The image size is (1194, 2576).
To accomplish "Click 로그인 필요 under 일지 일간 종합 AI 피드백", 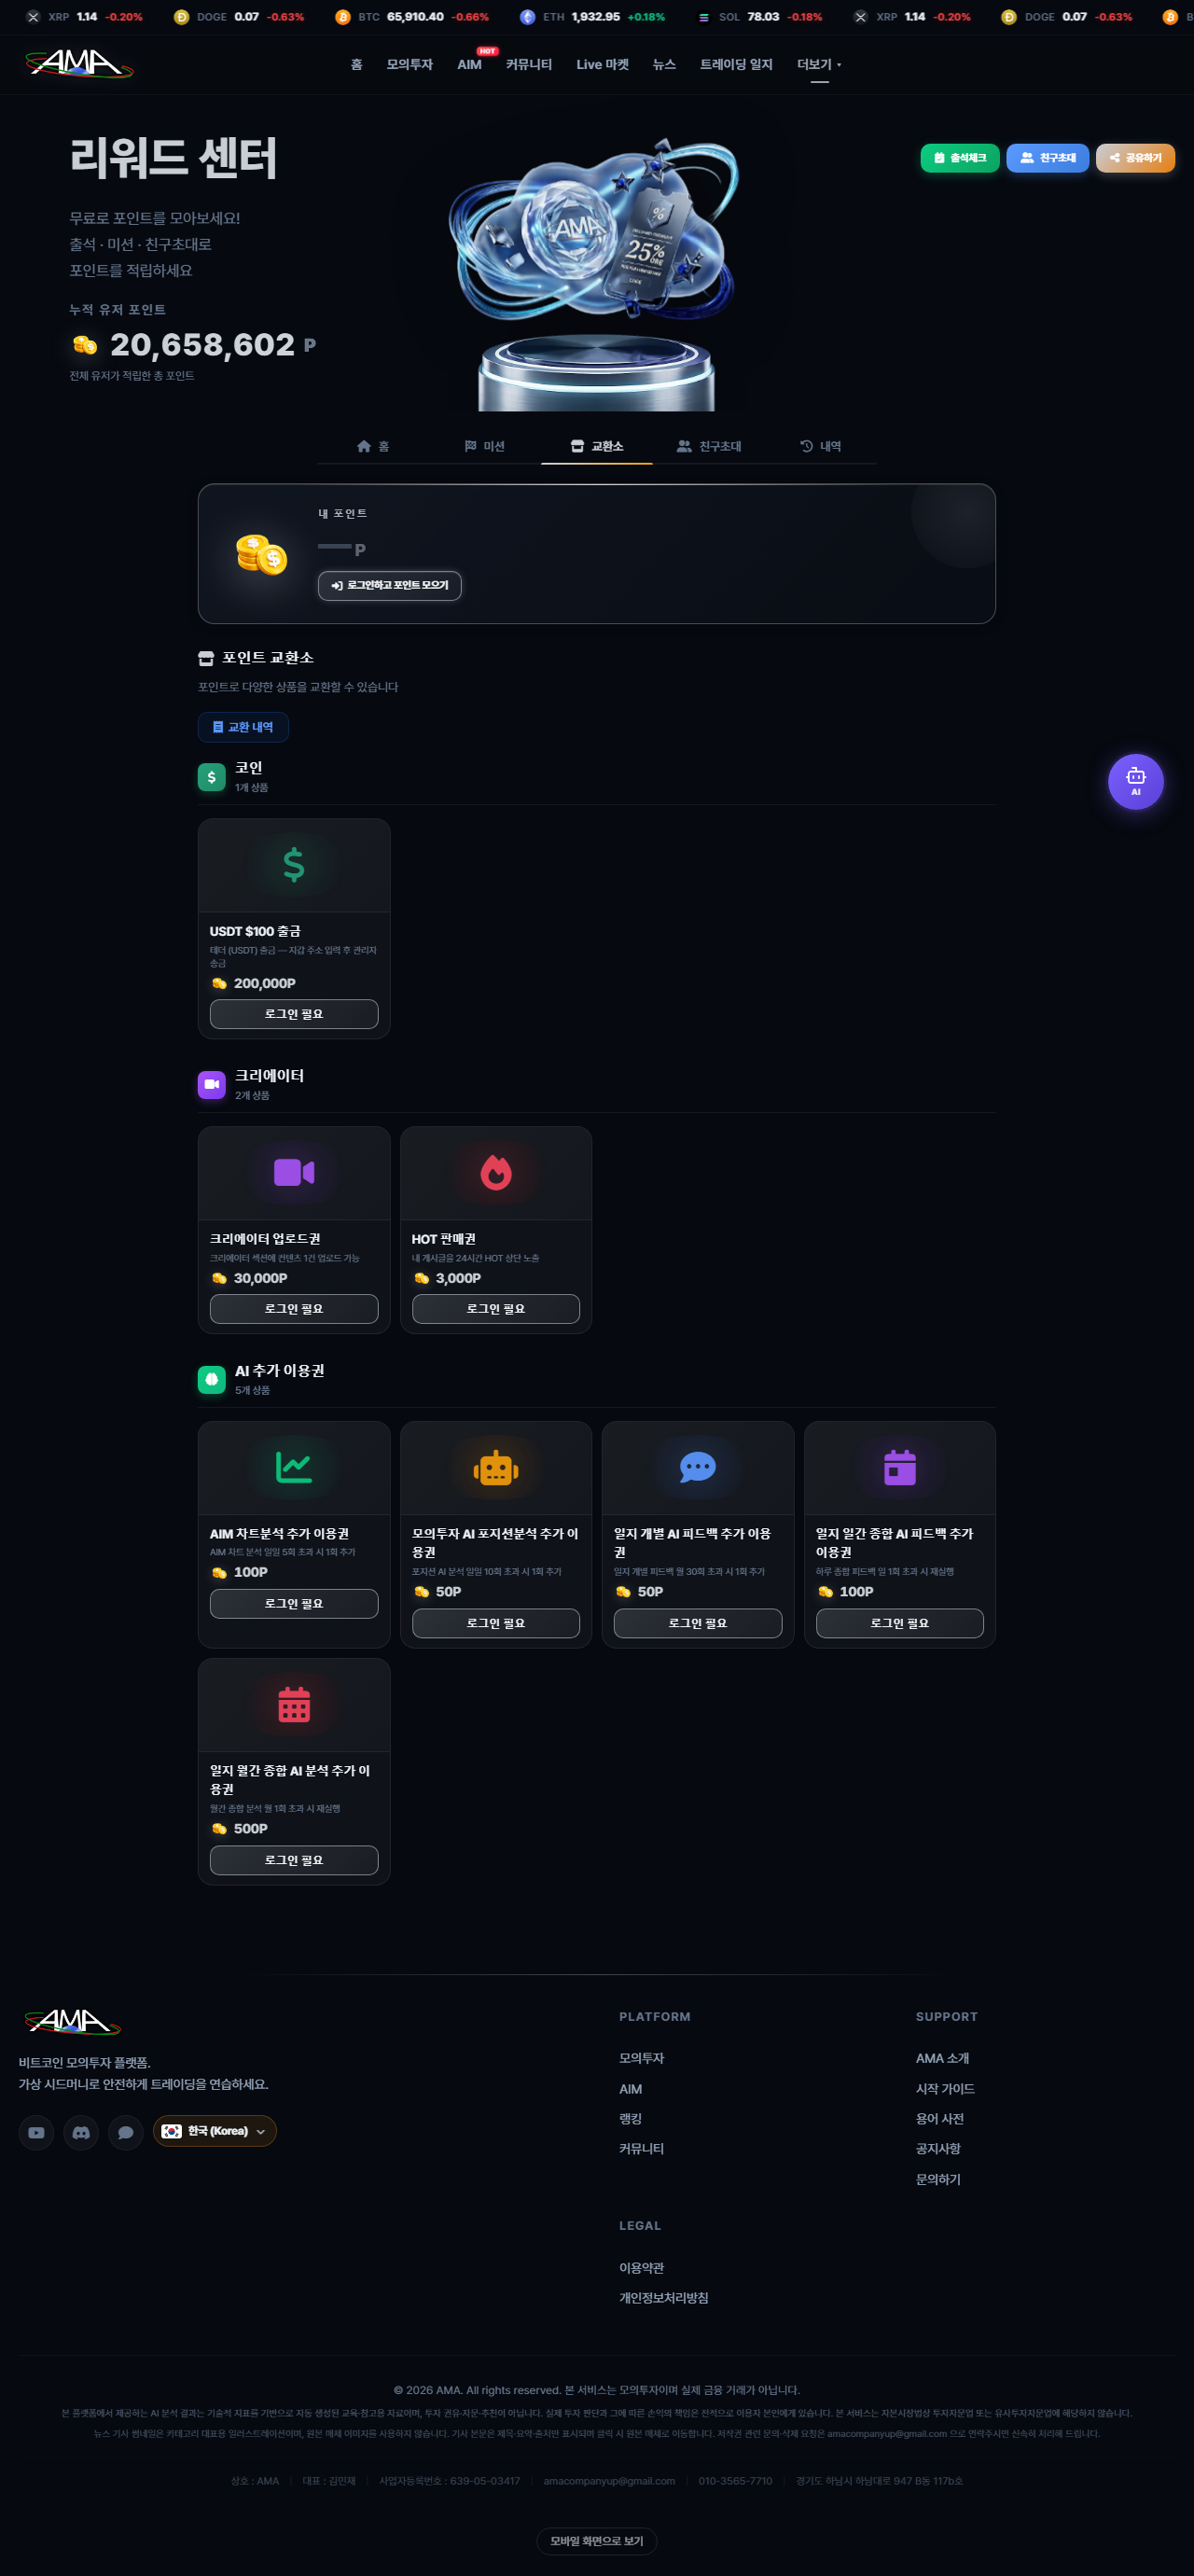I will pos(899,1623).
